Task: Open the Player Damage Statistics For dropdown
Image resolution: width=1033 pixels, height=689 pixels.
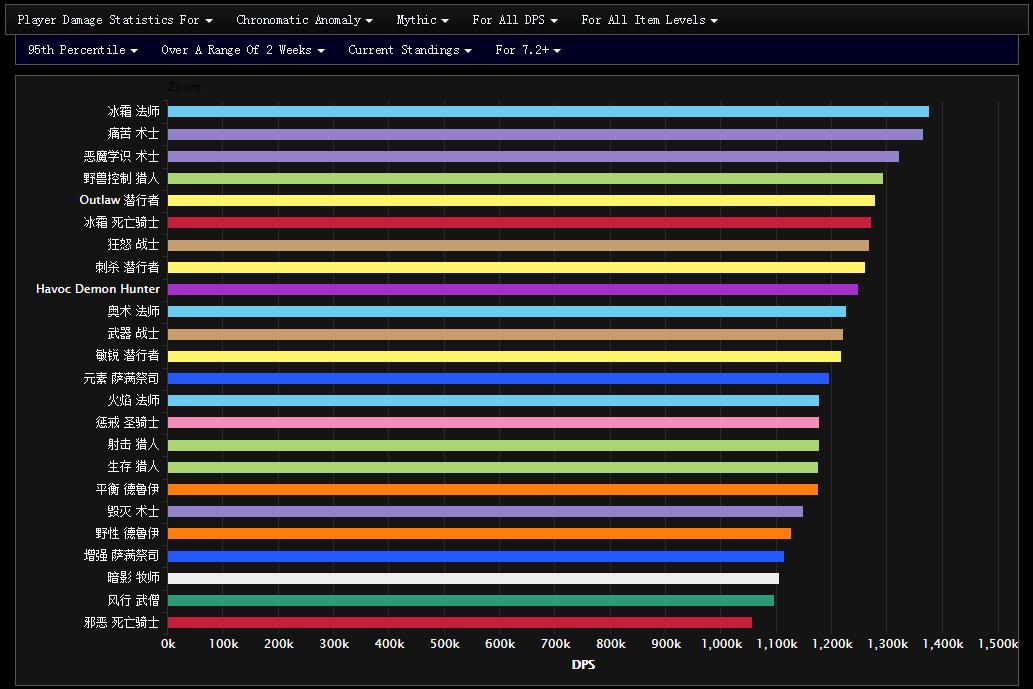Action: [115, 20]
